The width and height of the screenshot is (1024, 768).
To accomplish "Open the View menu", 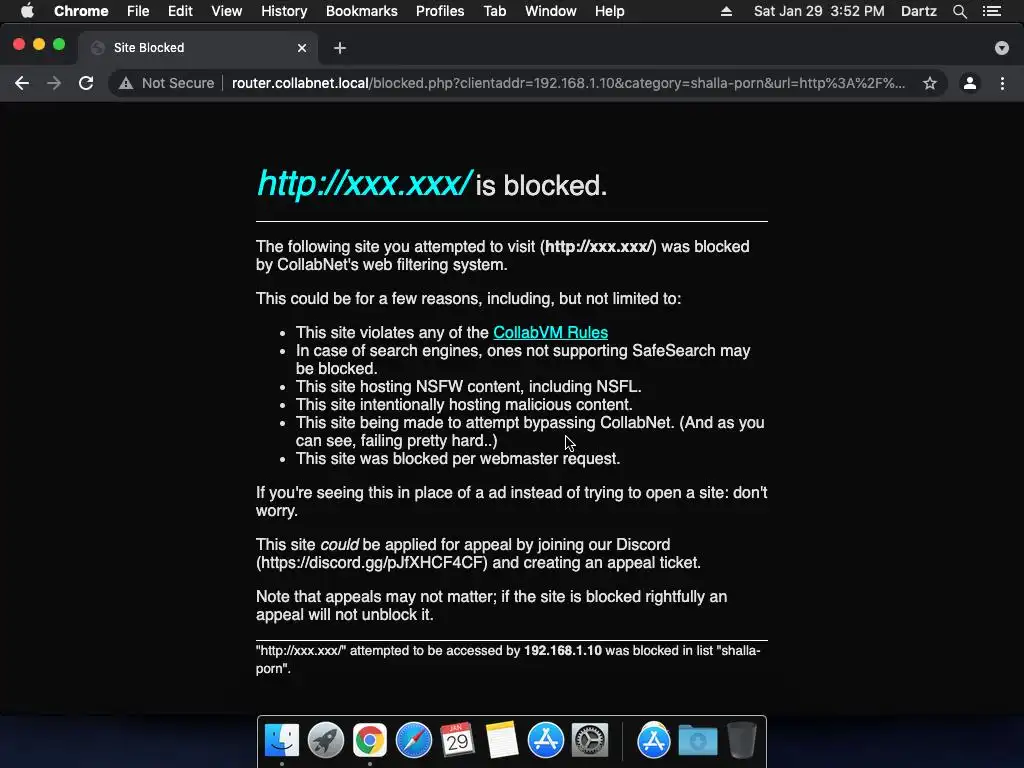I will 227,11.
